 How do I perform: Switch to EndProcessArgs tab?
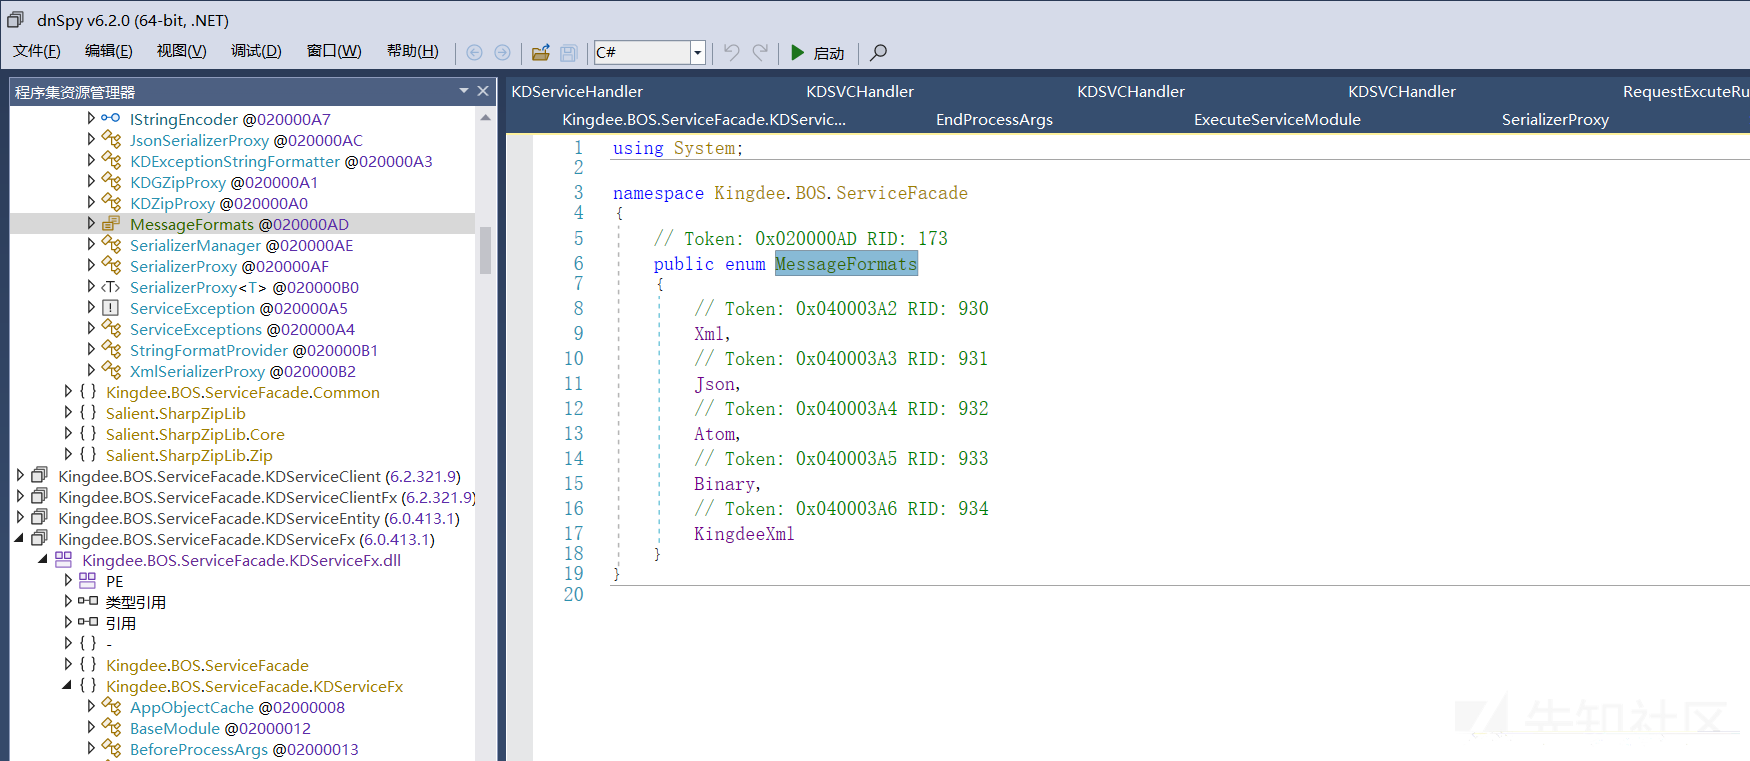(x=994, y=119)
